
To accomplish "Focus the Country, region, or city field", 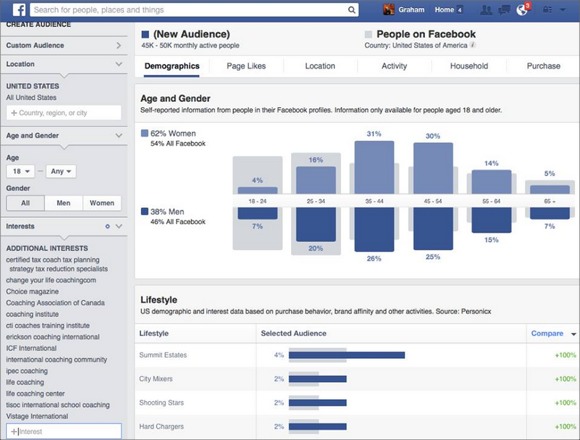I will pos(64,113).
